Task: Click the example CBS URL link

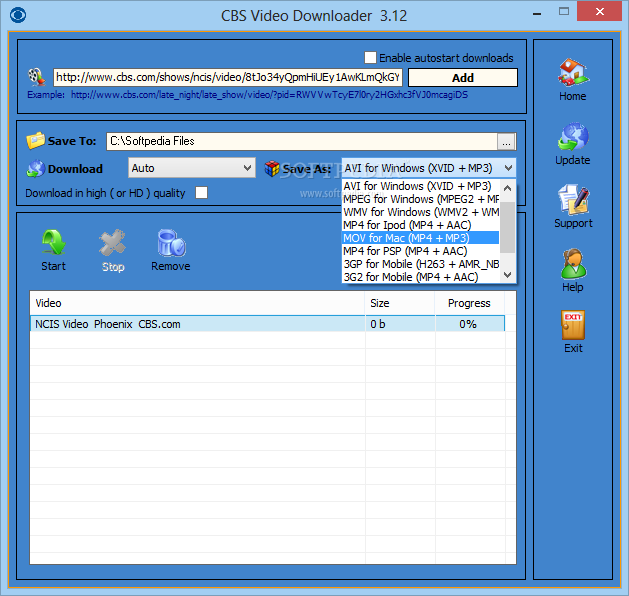Action: [x=269, y=95]
